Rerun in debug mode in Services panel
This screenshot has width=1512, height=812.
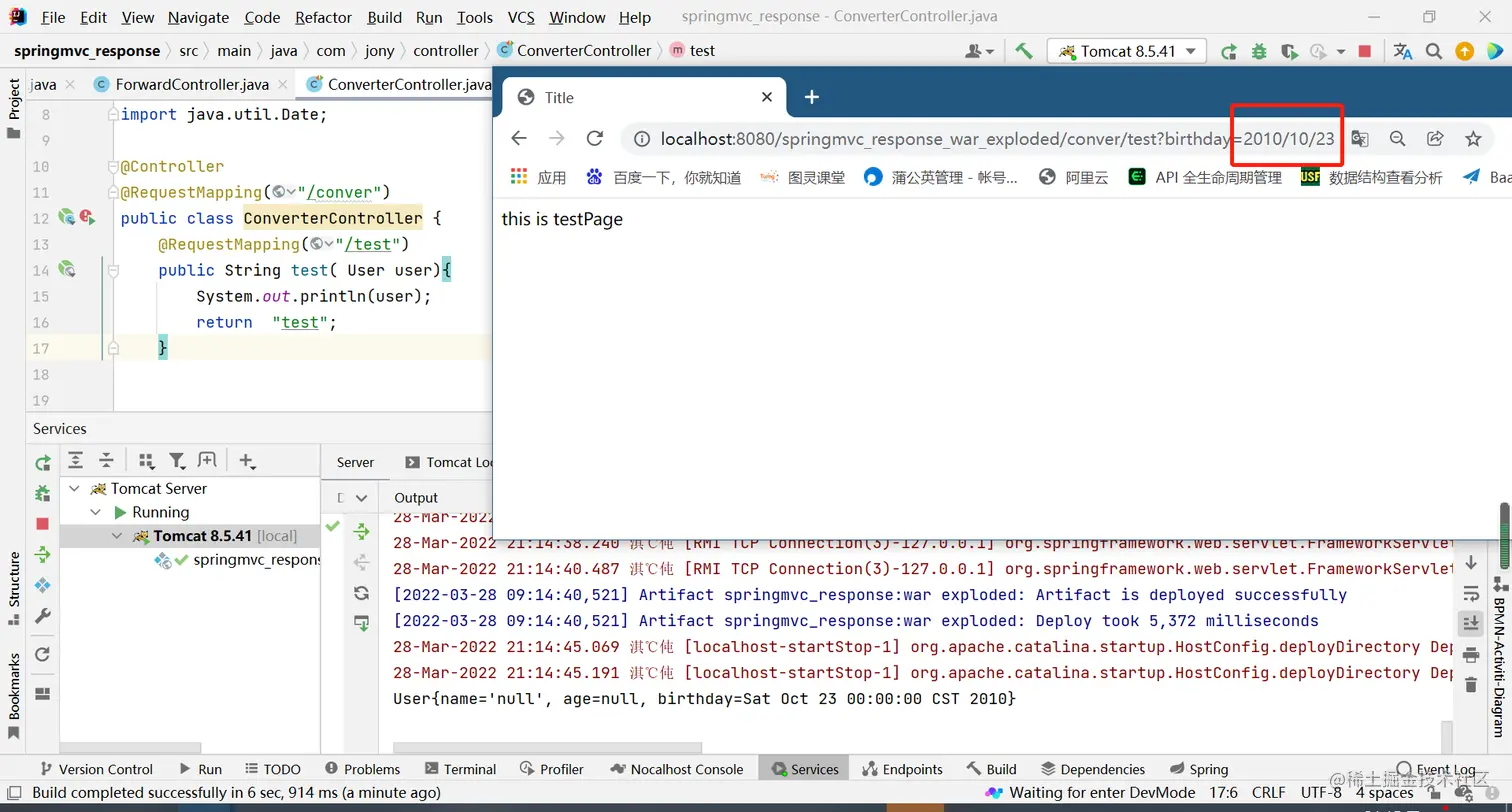43,493
